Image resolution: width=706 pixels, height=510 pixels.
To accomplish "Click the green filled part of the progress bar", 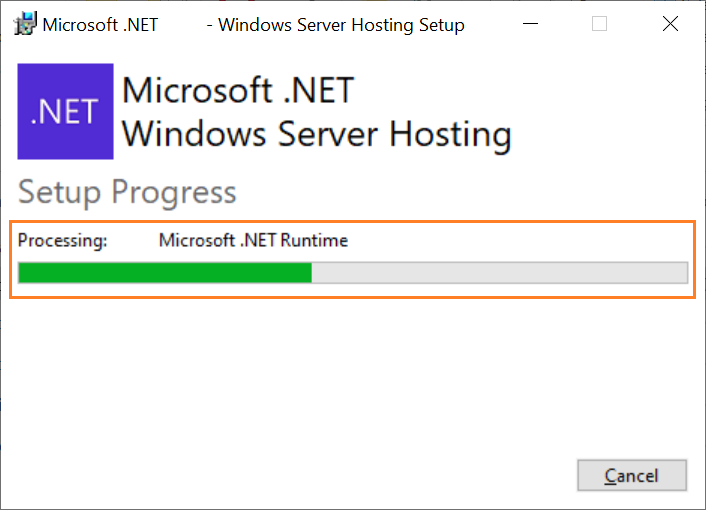I will tap(165, 273).
